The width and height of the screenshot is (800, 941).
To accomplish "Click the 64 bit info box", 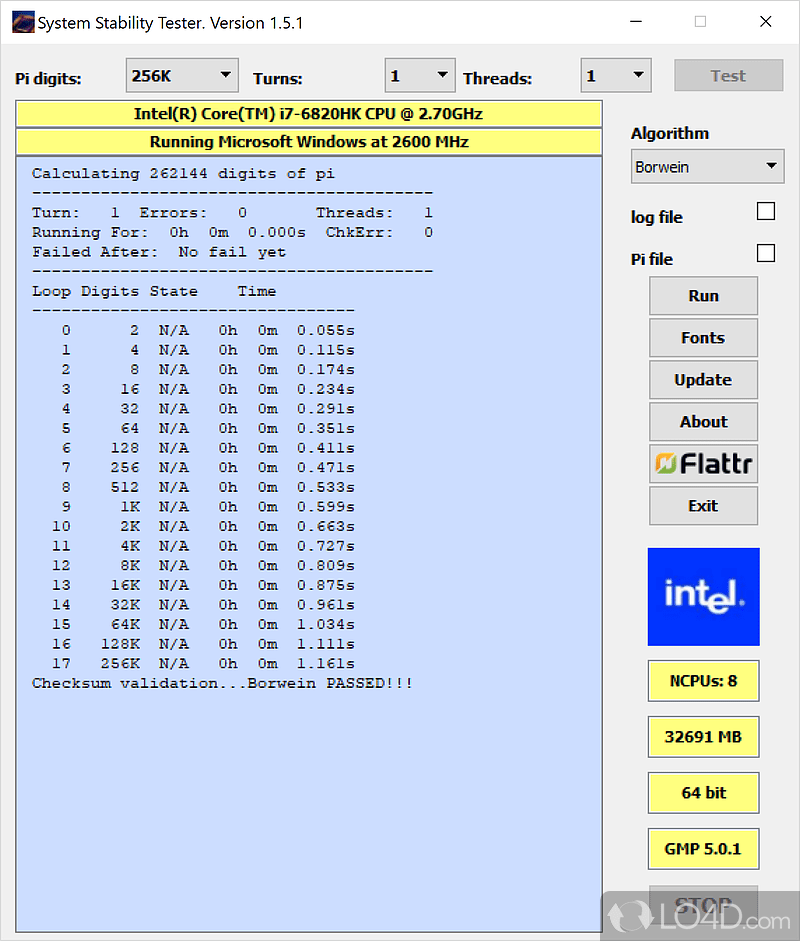I will (x=703, y=793).
